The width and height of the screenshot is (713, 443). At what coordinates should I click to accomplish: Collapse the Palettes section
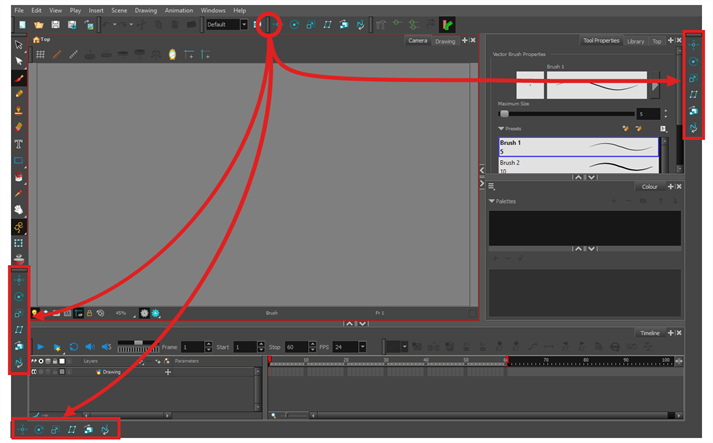tap(493, 201)
